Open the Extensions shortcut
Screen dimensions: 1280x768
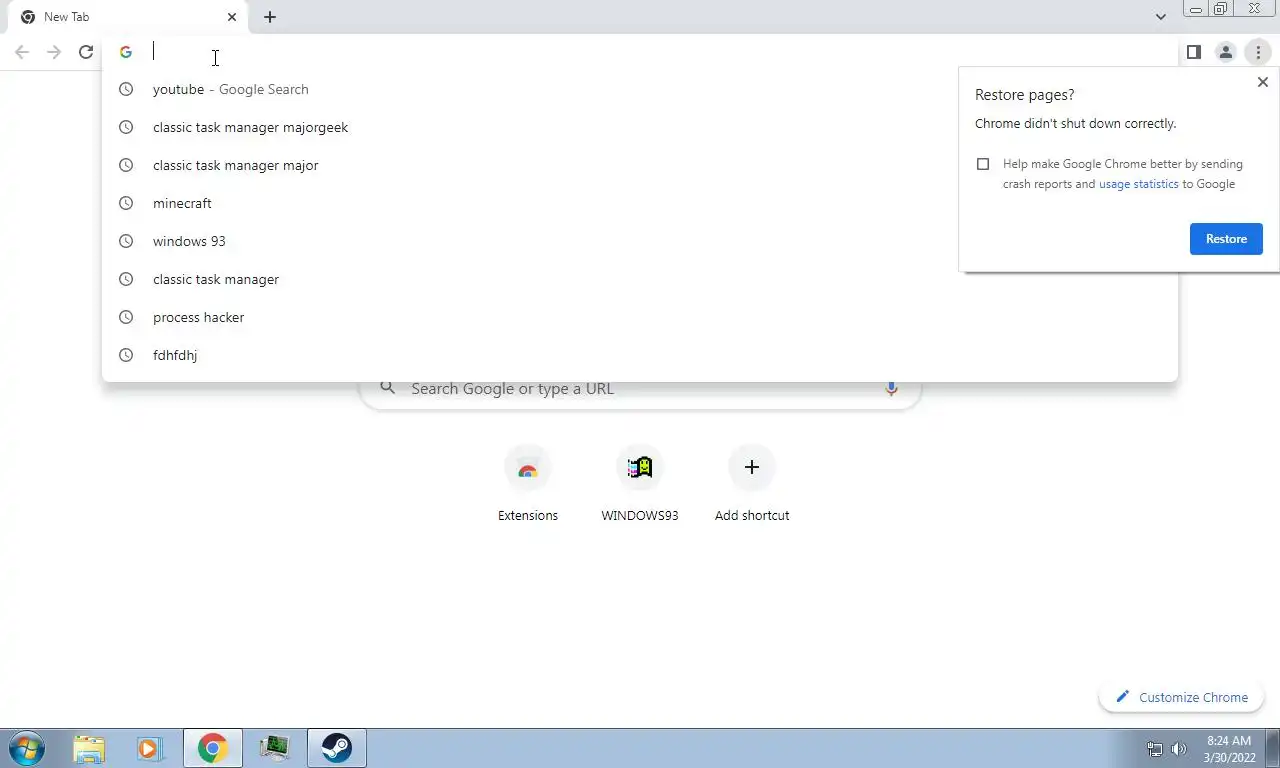click(x=528, y=484)
